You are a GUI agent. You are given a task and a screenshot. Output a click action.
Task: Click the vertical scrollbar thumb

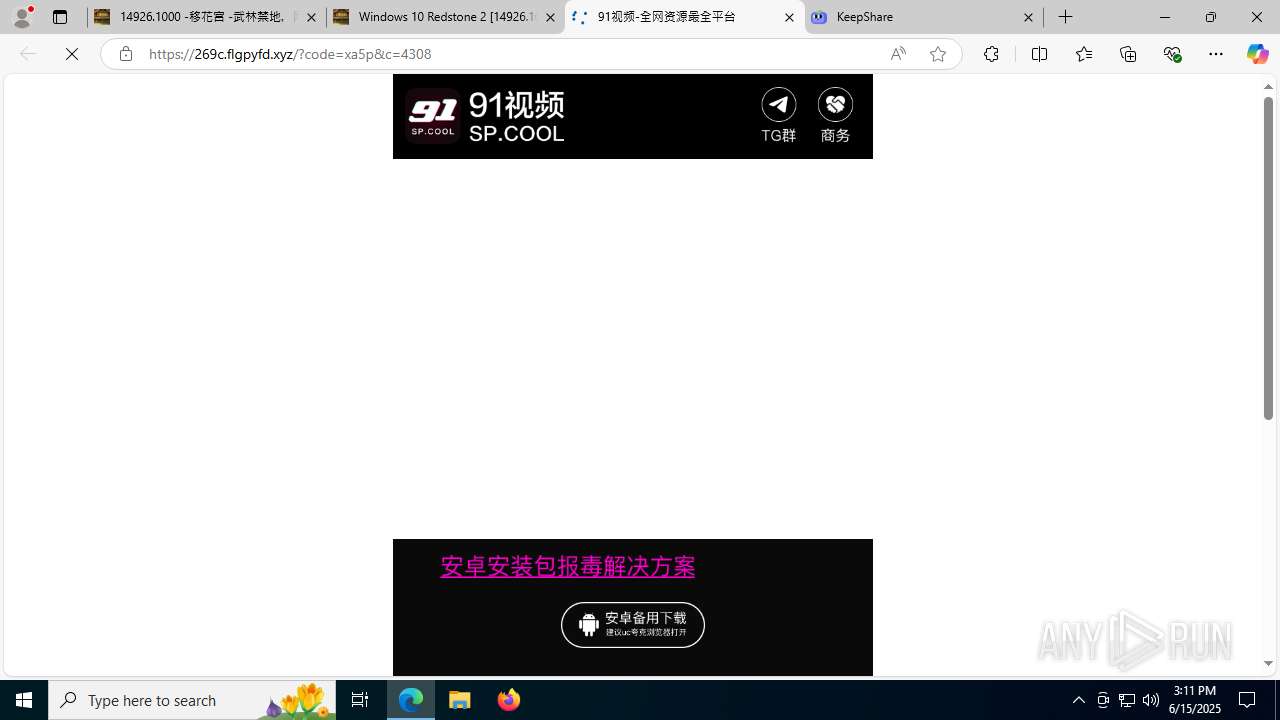1268,258
